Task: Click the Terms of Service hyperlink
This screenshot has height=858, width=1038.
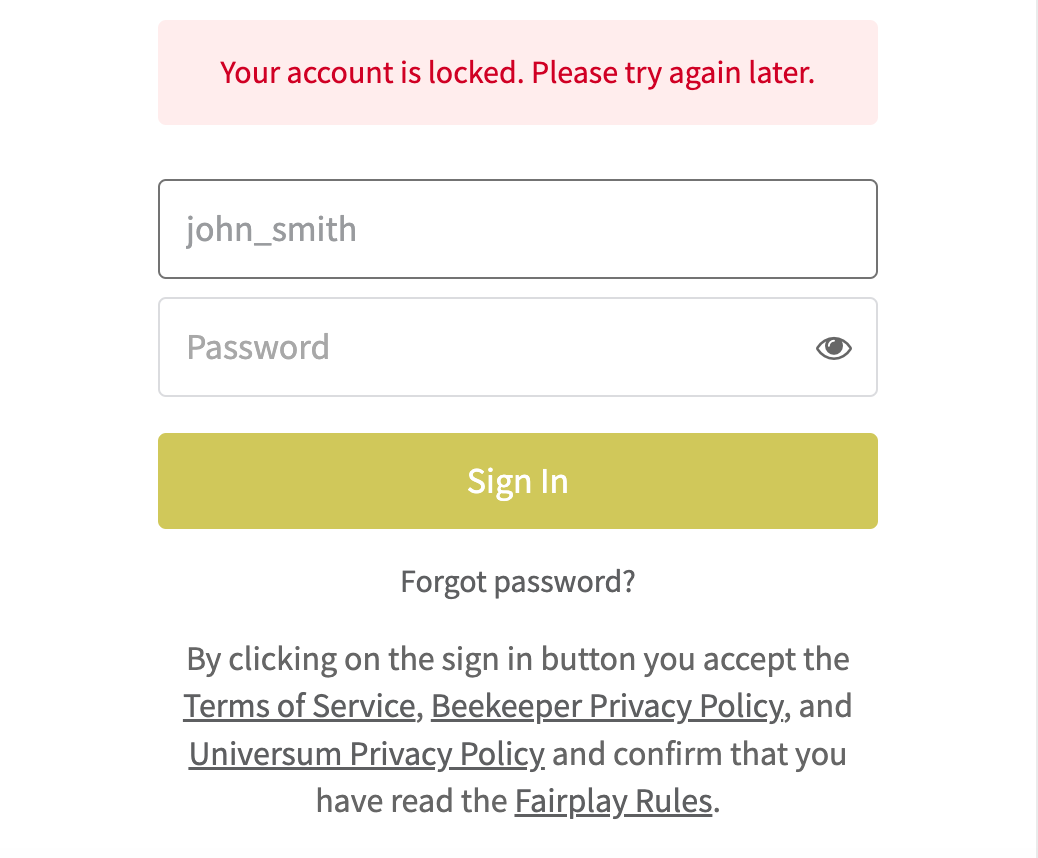Action: pyautogui.click(x=297, y=706)
